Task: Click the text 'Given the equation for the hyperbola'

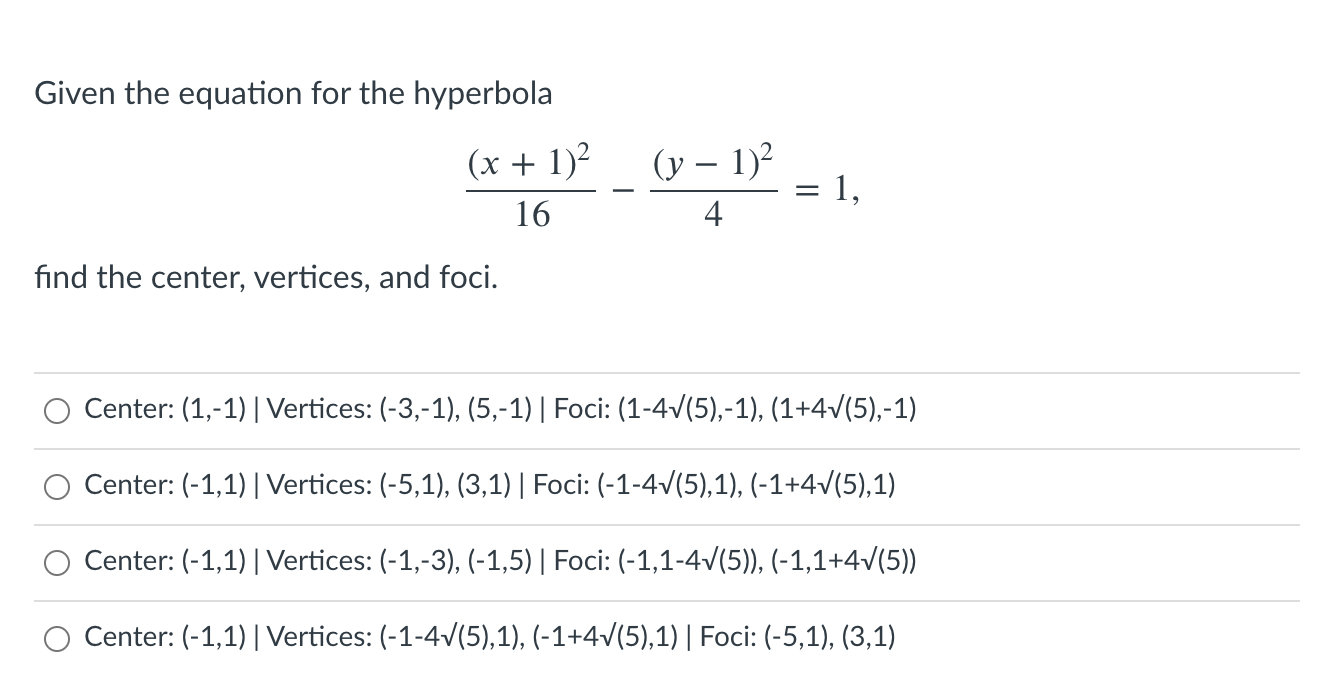Action: [x=293, y=94]
